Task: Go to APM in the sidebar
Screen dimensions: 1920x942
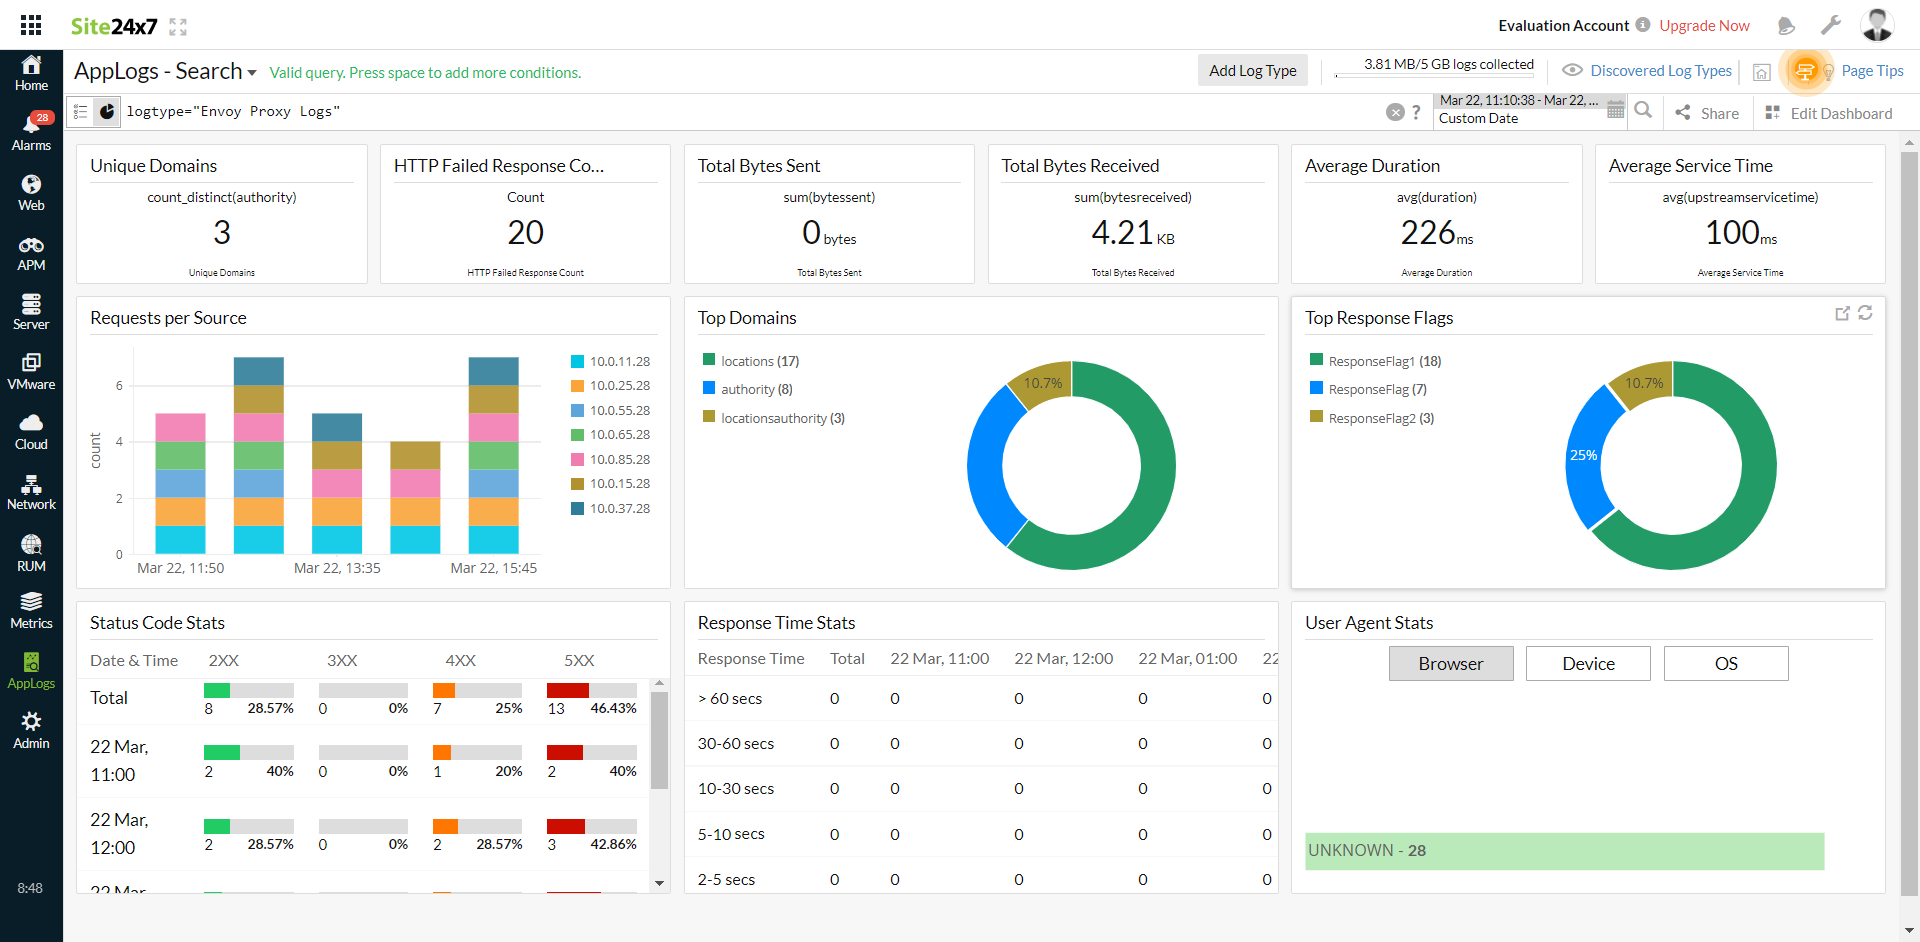Action: (x=31, y=254)
